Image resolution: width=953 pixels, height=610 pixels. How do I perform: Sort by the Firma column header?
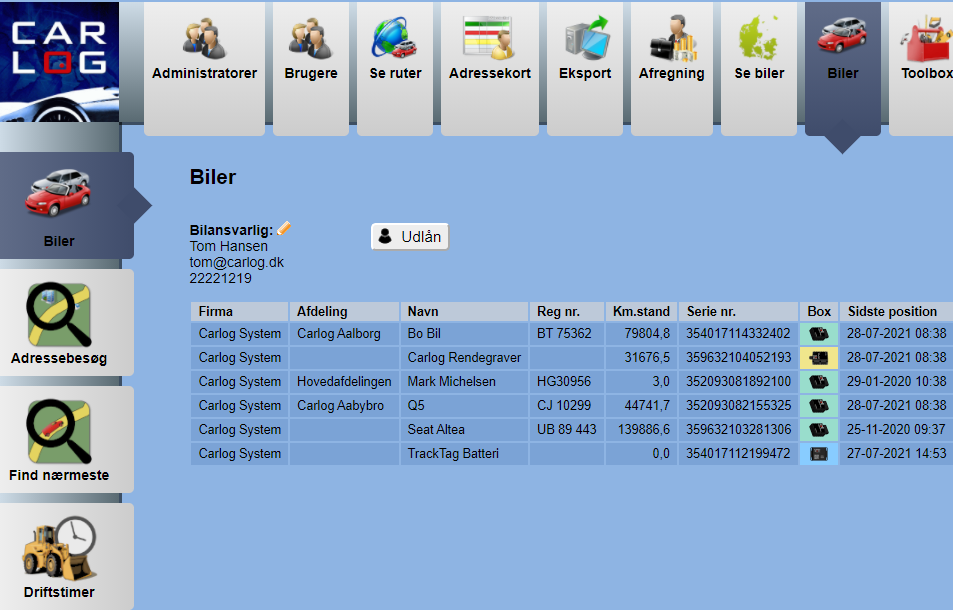tap(239, 312)
